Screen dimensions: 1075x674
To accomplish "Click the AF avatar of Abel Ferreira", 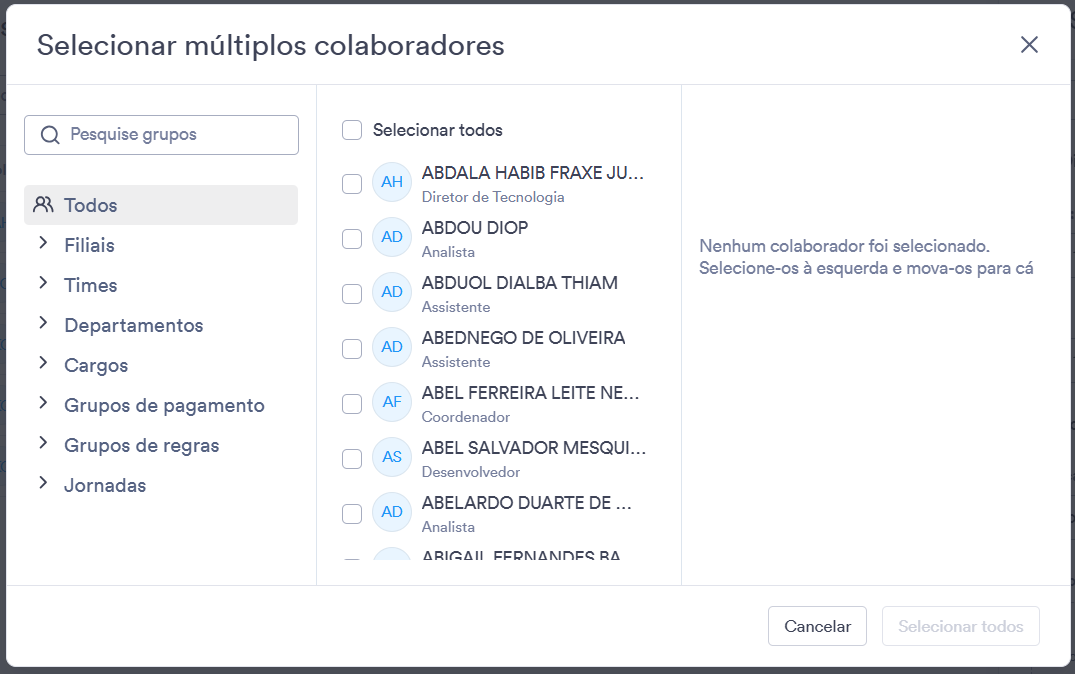I will click(x=391, y=402).
